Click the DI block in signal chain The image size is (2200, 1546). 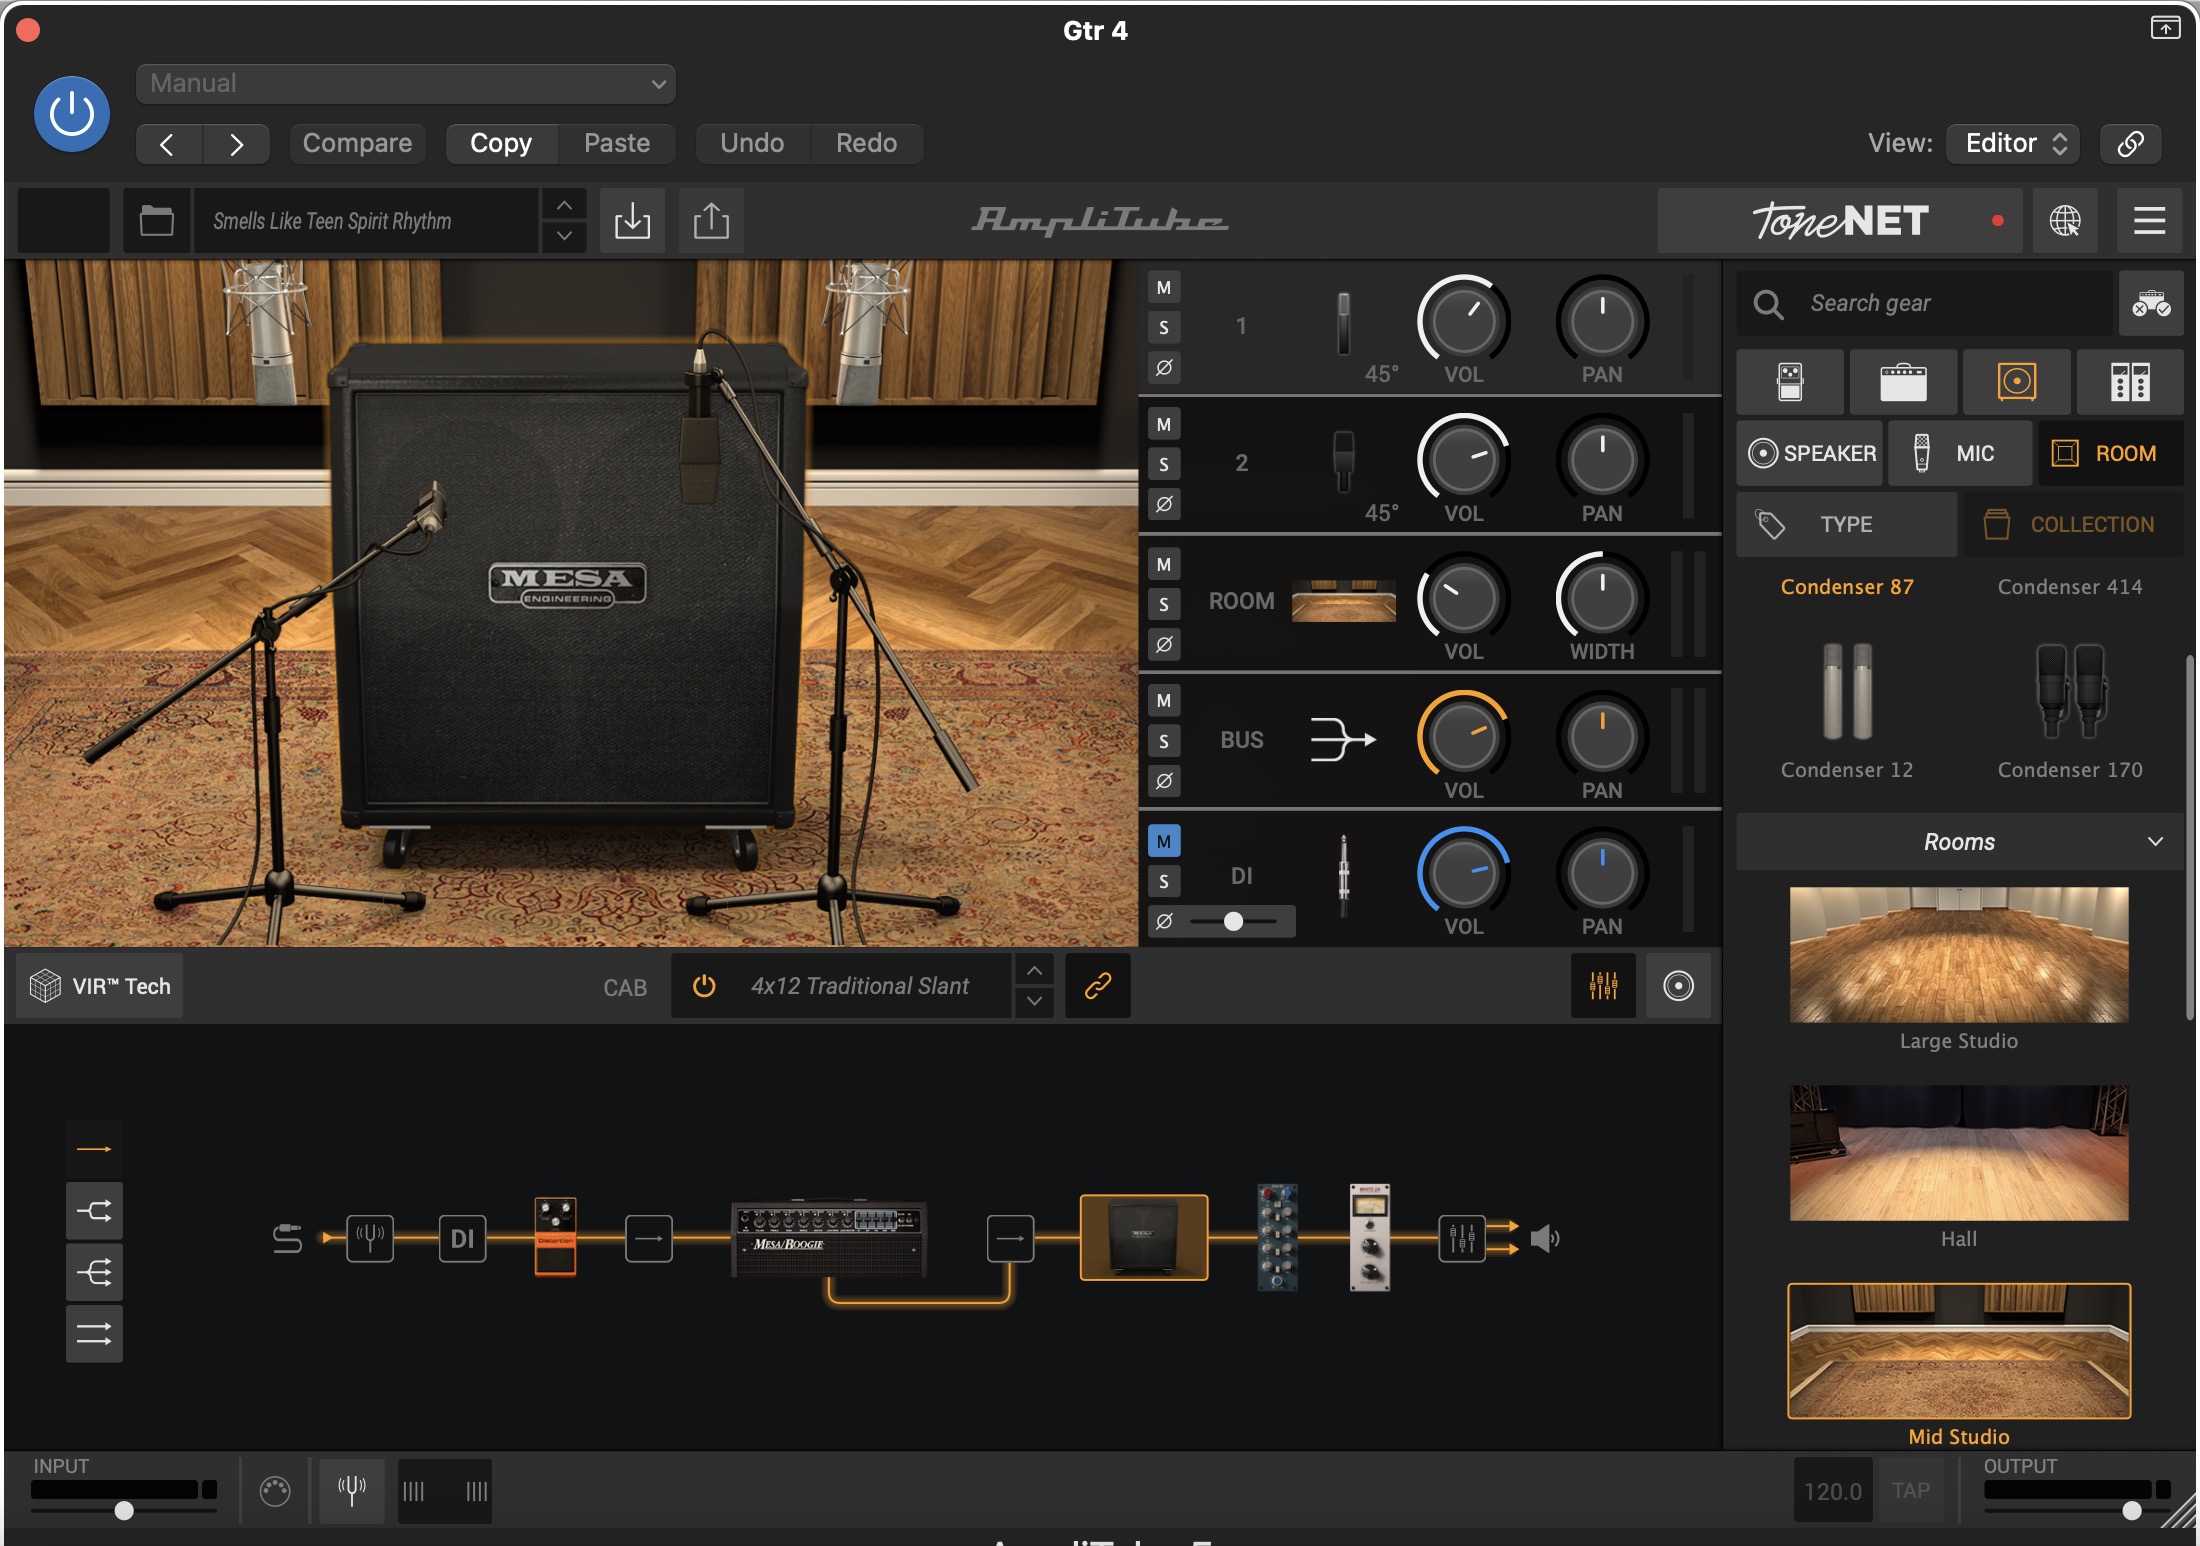coord(462,1239)
